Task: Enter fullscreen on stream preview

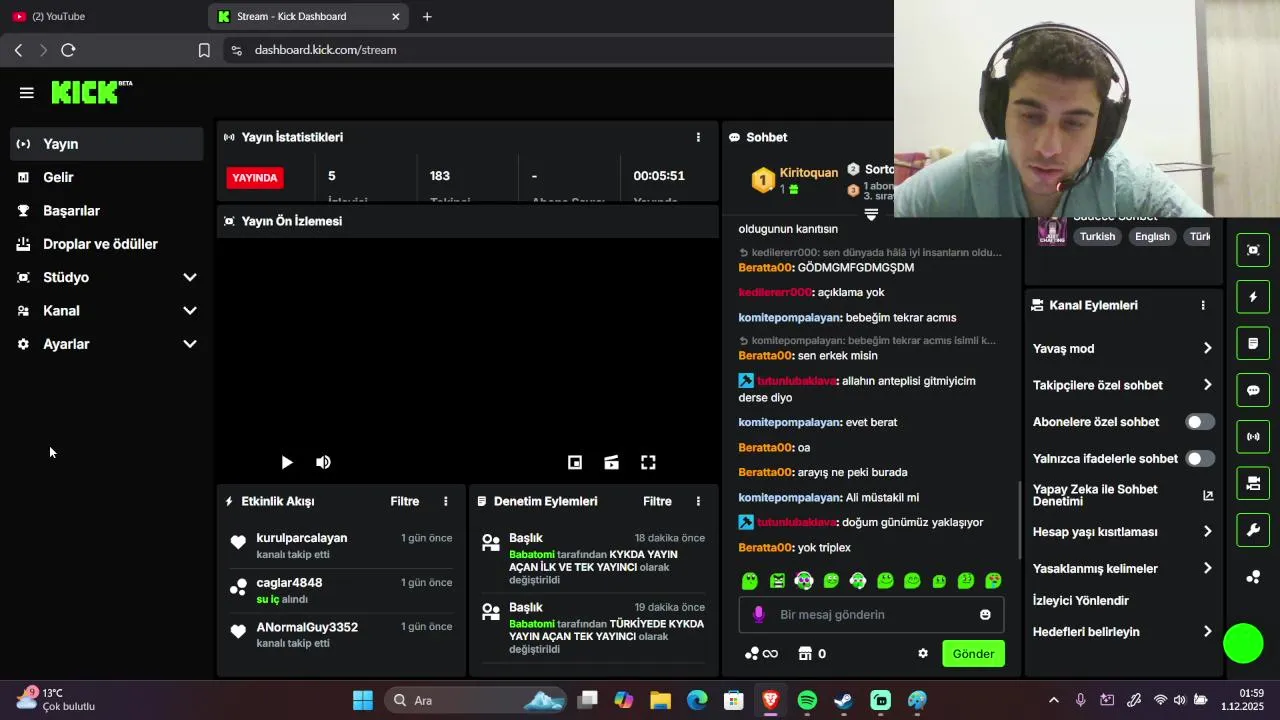Action: coord(648,462)
